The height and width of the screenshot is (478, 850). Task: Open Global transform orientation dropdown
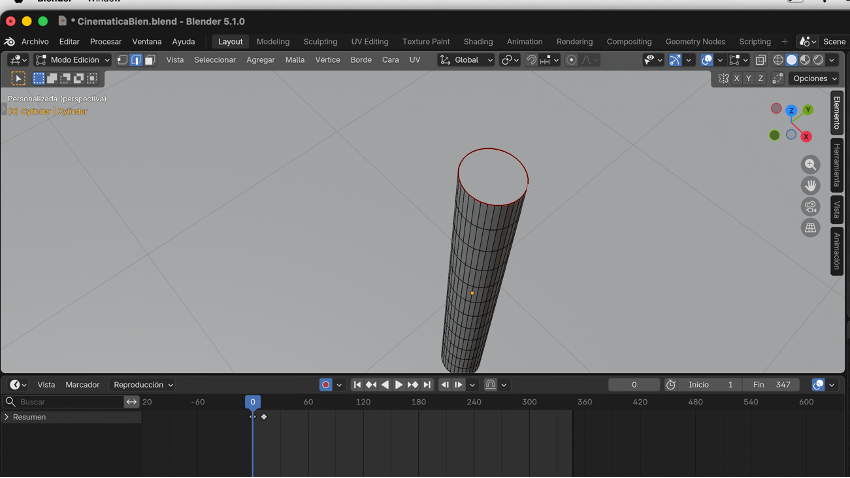tap(467, 60)
